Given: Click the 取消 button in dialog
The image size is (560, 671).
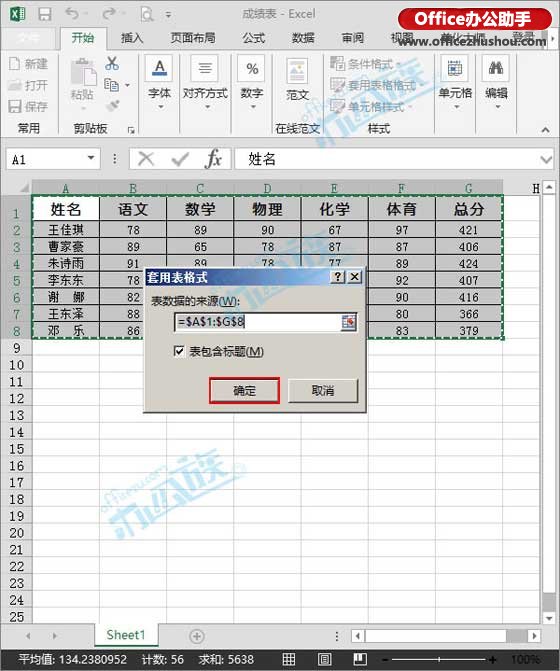Looking at the screenshot, I should tap(323, 390).
